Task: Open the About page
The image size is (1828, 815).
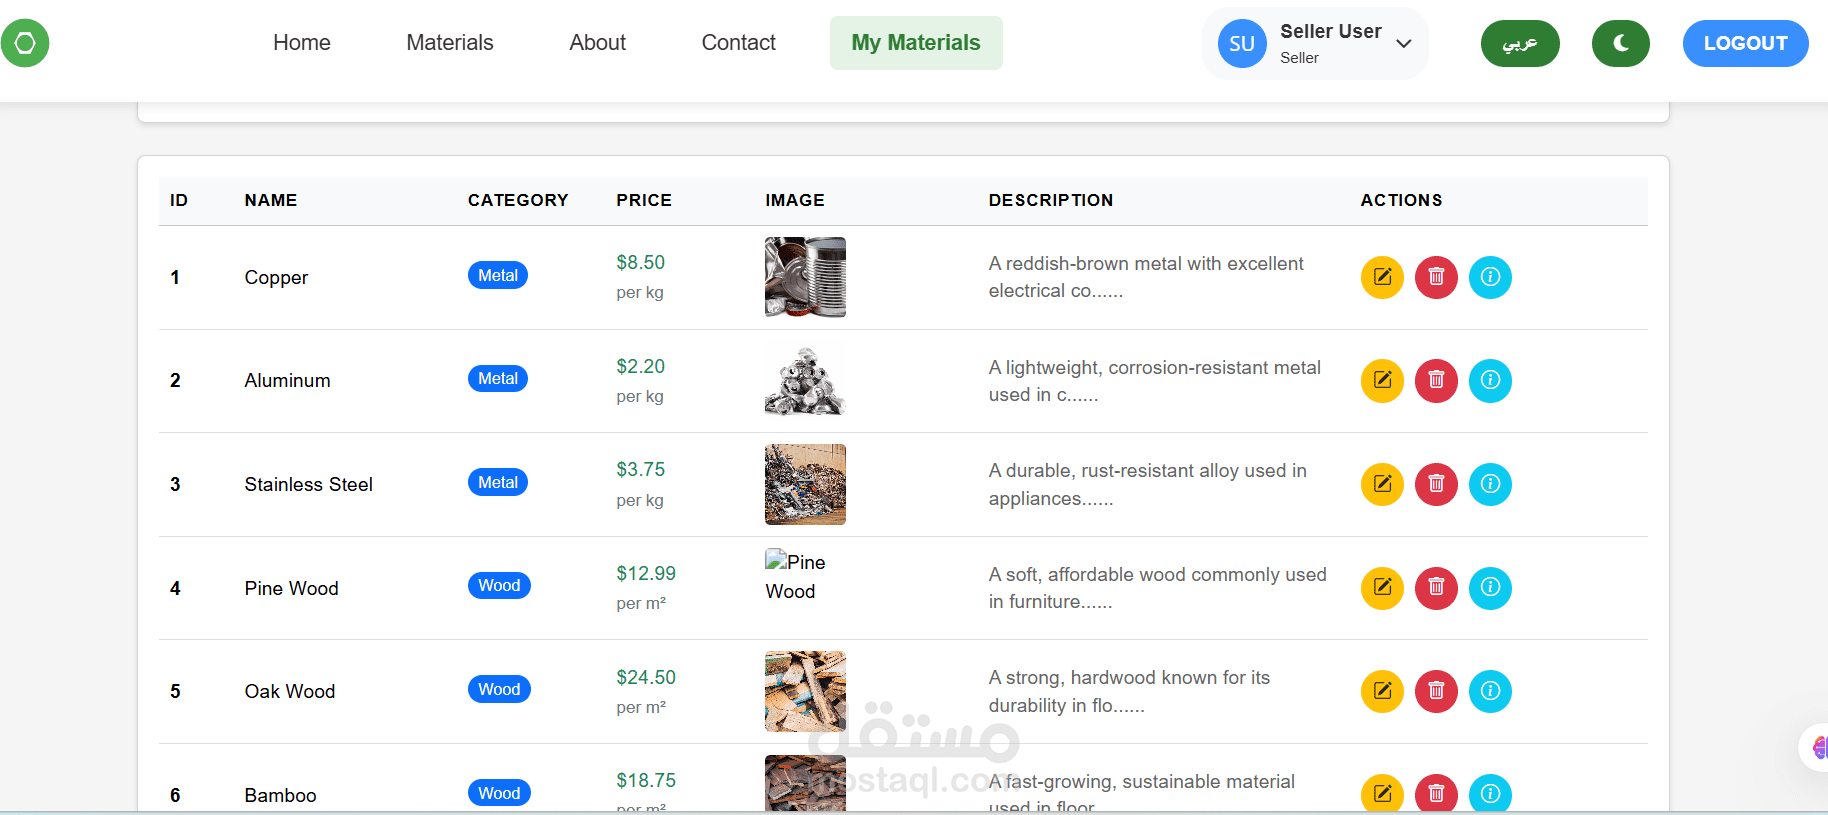Action: coord(598,43)
